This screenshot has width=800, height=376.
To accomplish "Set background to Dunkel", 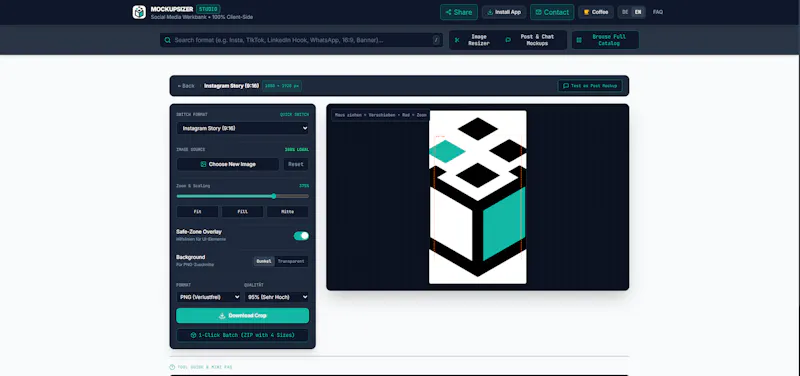I will [x=264, y=261].
